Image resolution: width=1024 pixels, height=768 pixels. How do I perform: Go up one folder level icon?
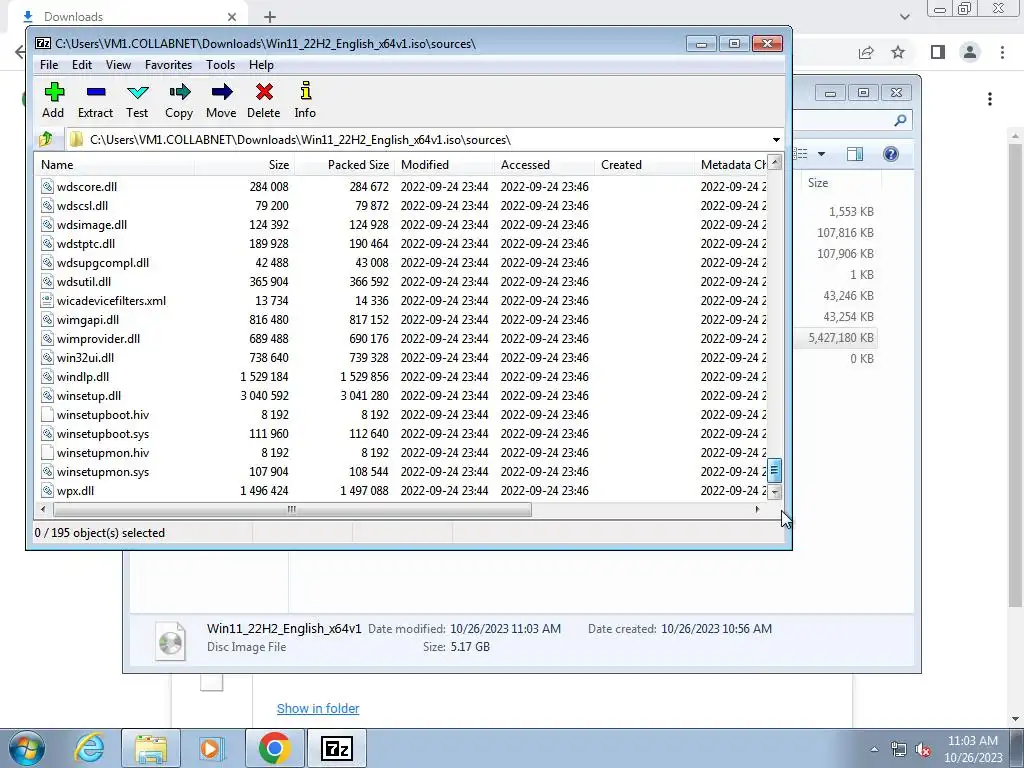point(46,139)
